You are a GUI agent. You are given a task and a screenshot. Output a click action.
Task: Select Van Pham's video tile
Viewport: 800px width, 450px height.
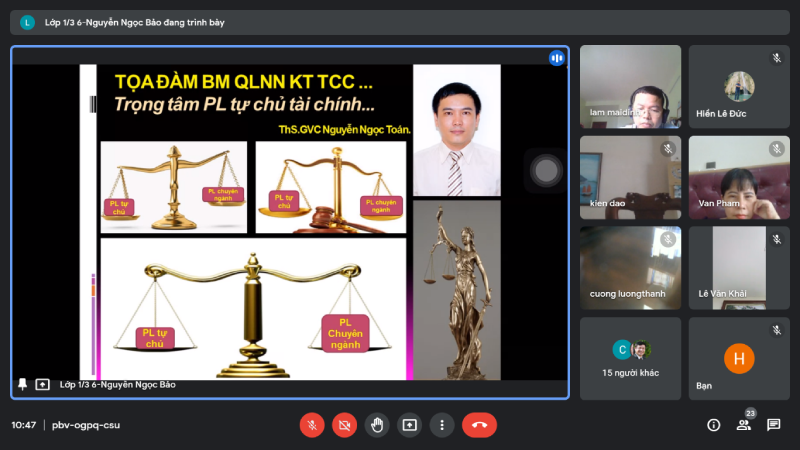click(x=739, y=177)
